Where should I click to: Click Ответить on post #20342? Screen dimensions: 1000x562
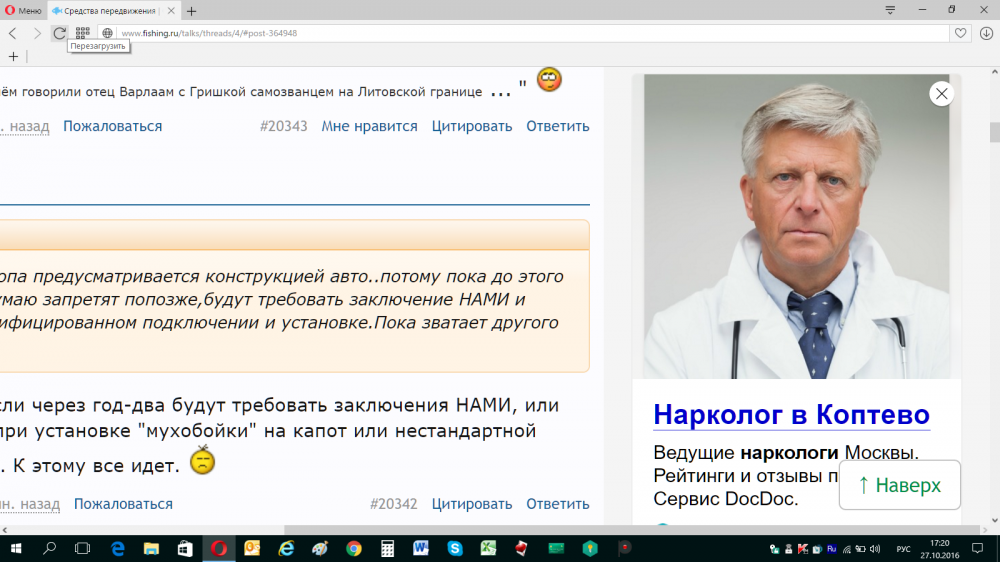[557, 504]
